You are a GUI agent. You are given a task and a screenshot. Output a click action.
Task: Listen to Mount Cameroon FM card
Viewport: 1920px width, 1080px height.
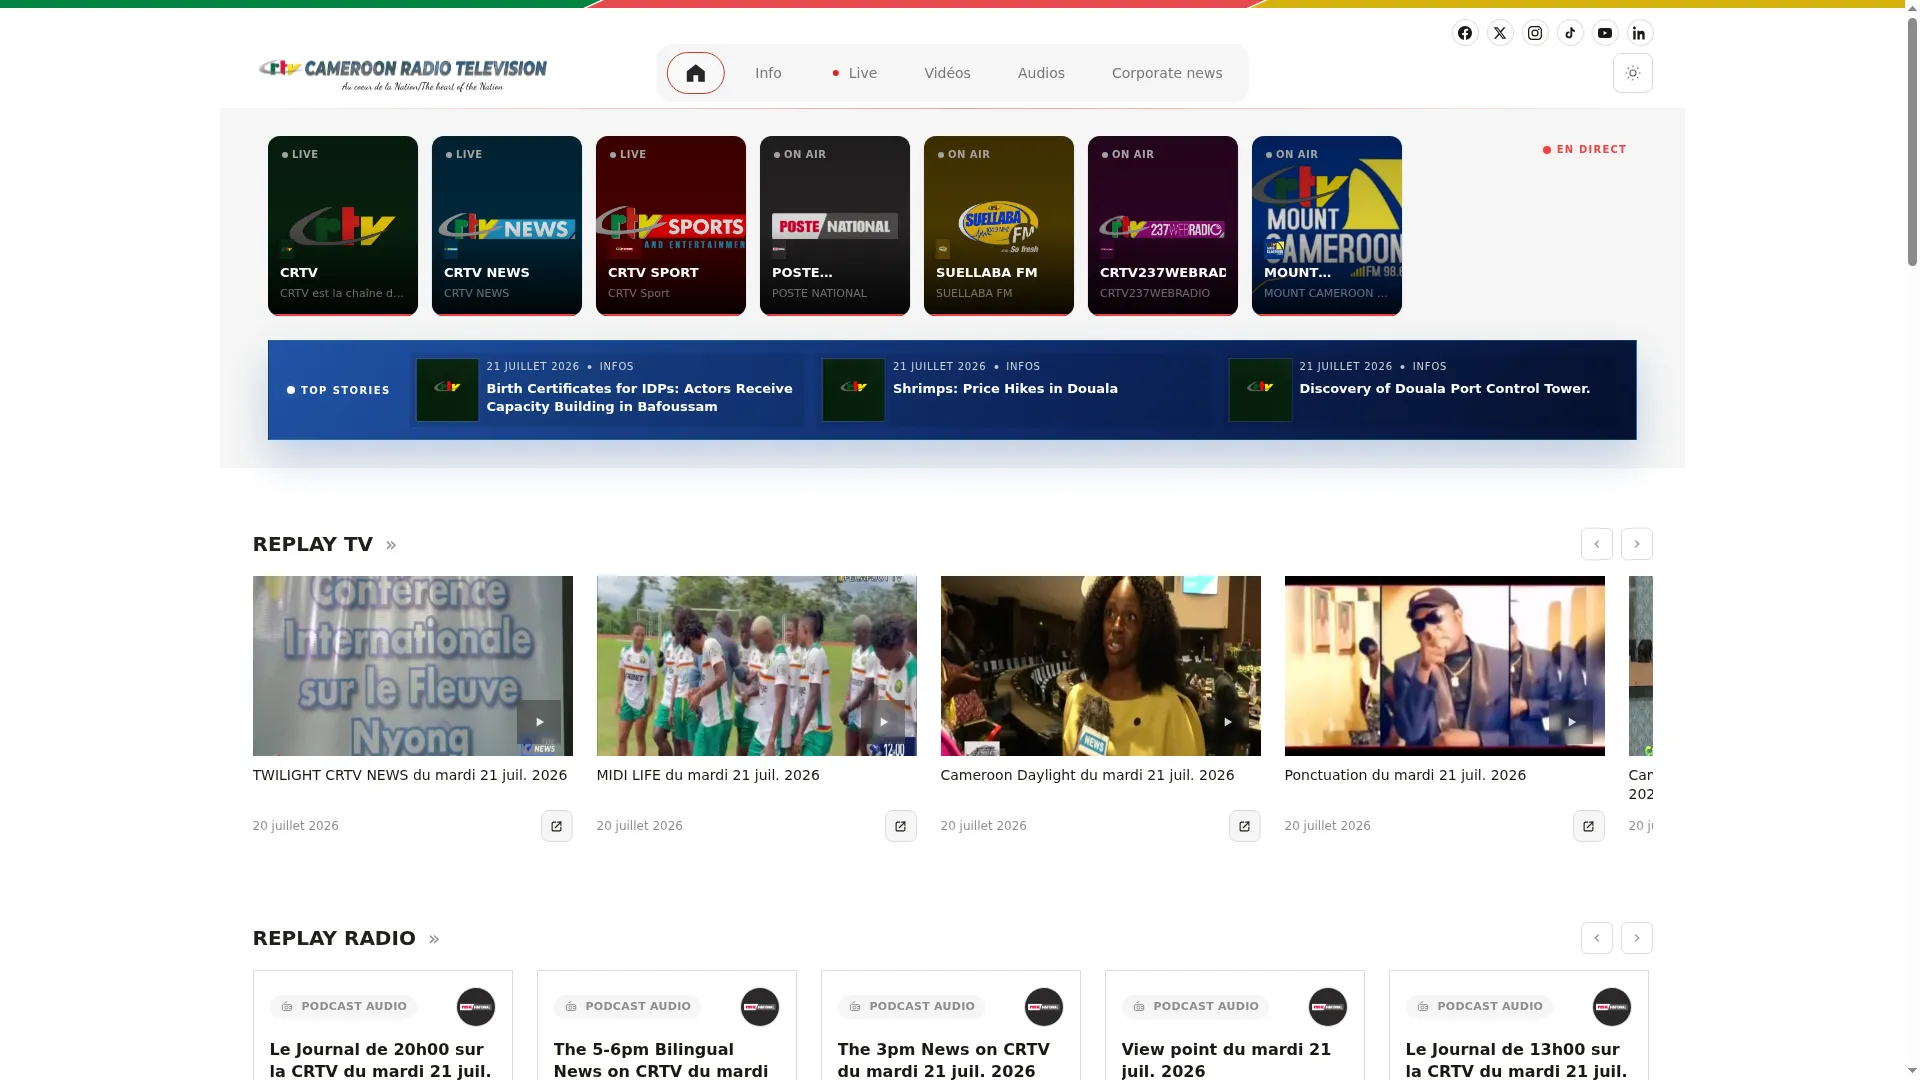(x=1327, y=226)
